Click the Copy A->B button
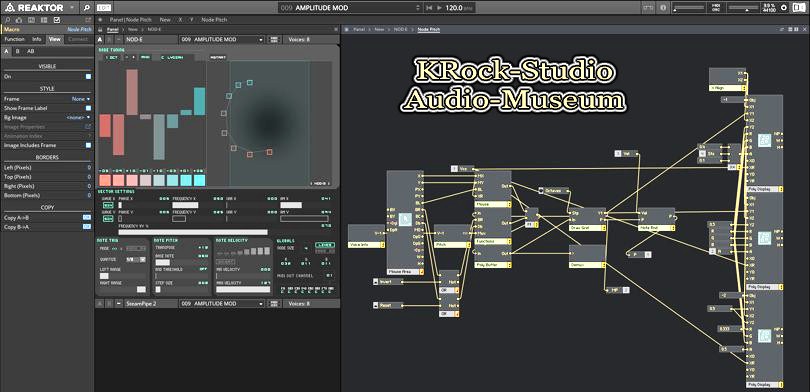Image resolution: width=810 pixels, height=392 pixels. coord(87,217)
